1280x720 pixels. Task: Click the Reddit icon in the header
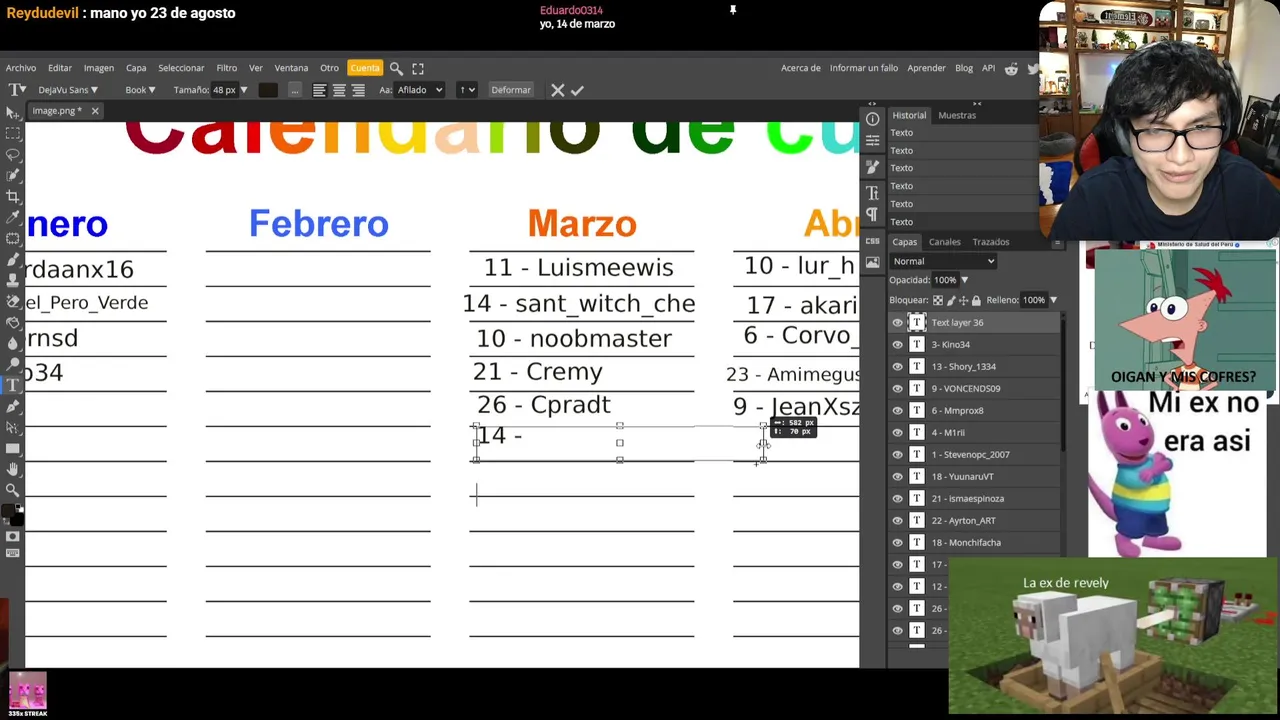tap(1011, 68)
